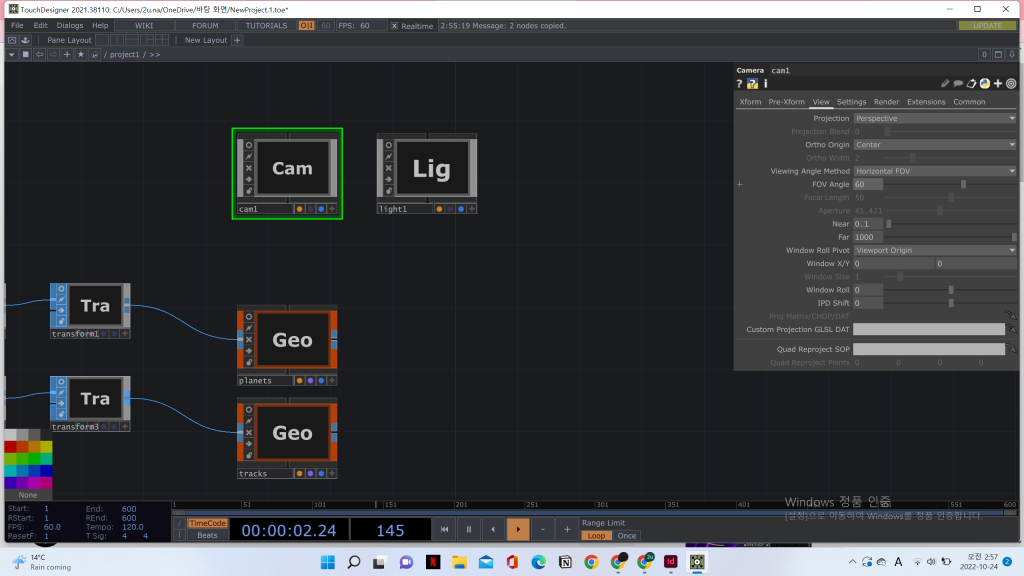Switch timeline display to Beats
The width and height of the screenshot is (1024, 576).
click(x=207, y=536)
